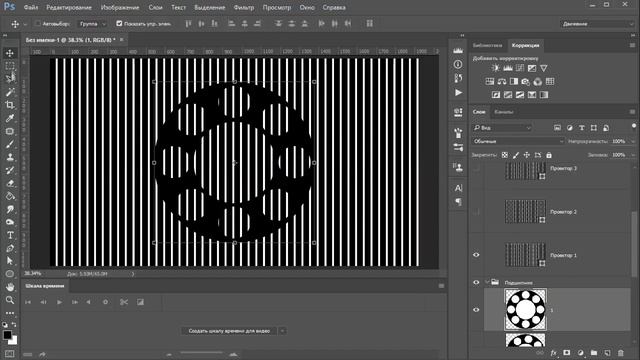Click the timeline scissors split button

coord(124,302)
